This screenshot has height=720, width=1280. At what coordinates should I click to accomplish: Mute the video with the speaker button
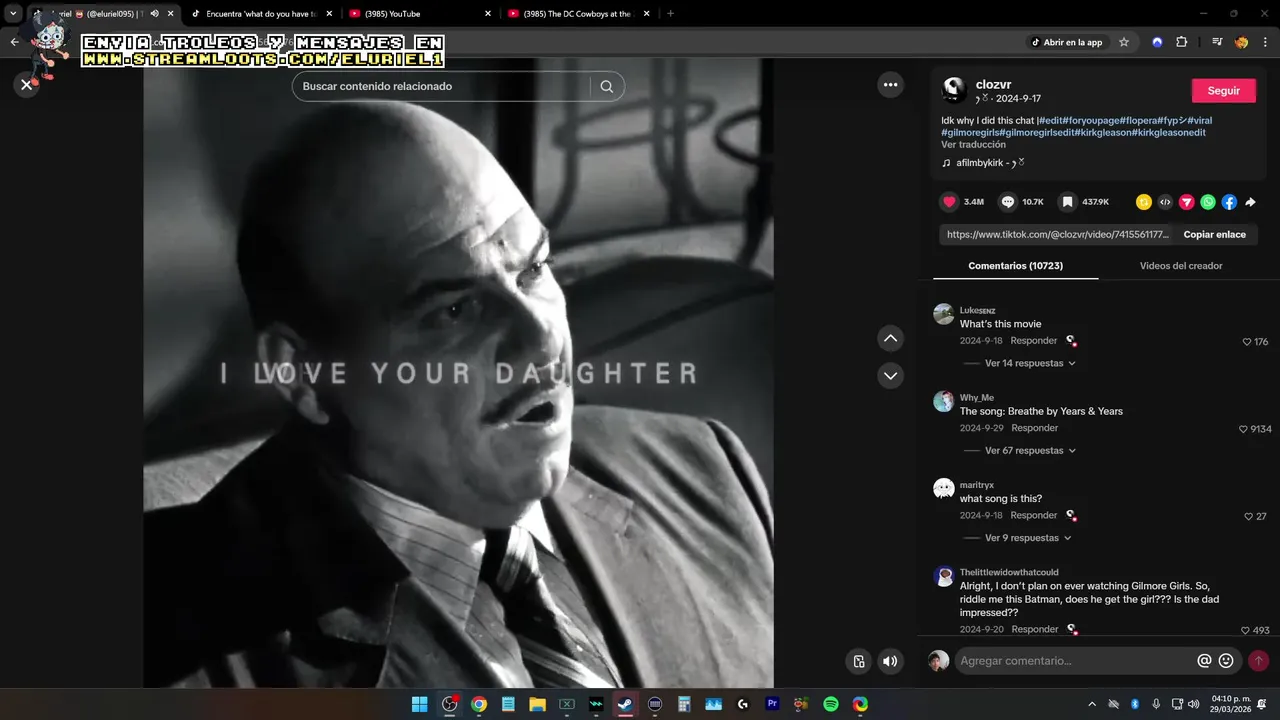point(890,661)
